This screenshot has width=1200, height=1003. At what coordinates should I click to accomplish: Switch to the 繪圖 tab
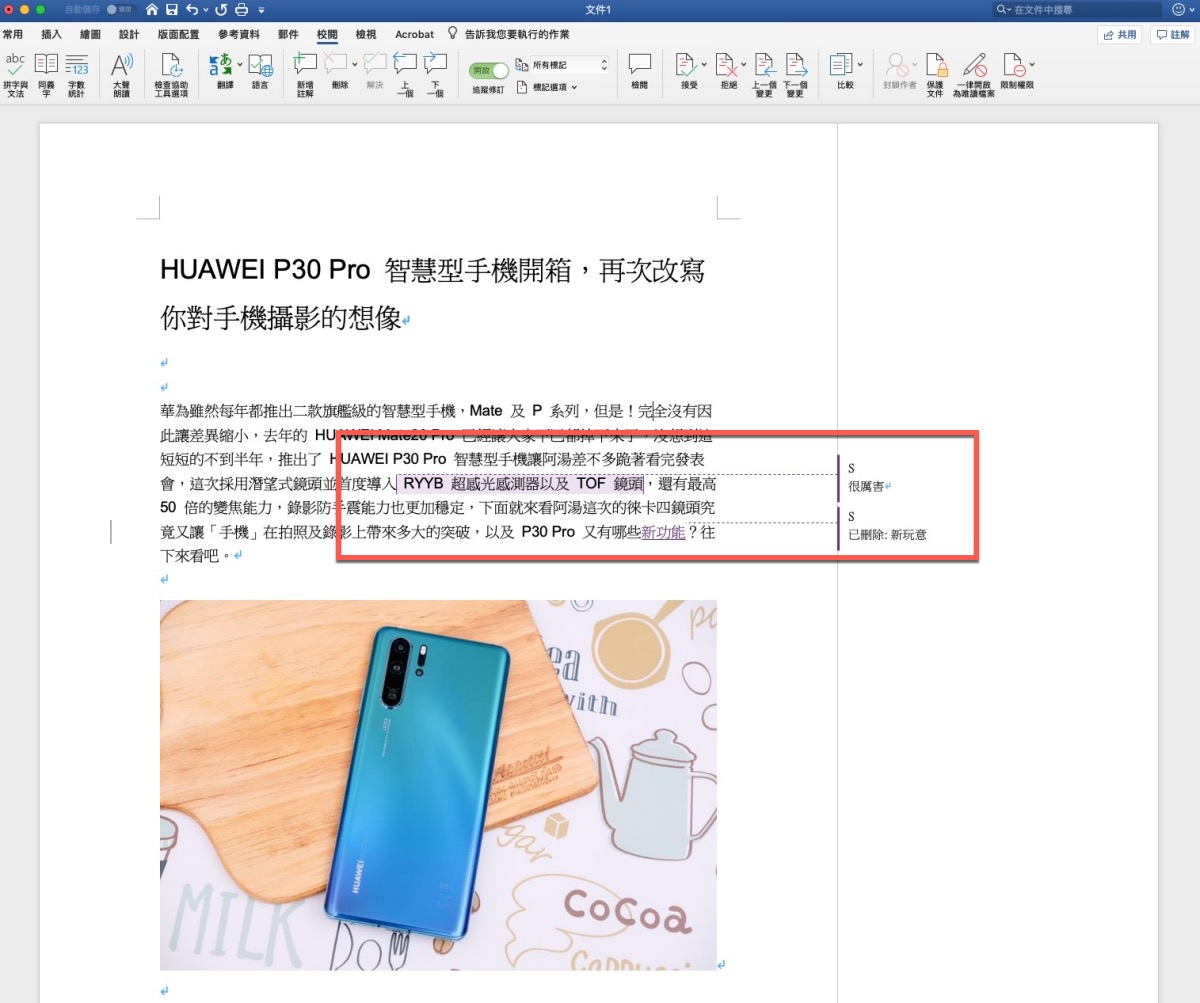click(90, 34)
